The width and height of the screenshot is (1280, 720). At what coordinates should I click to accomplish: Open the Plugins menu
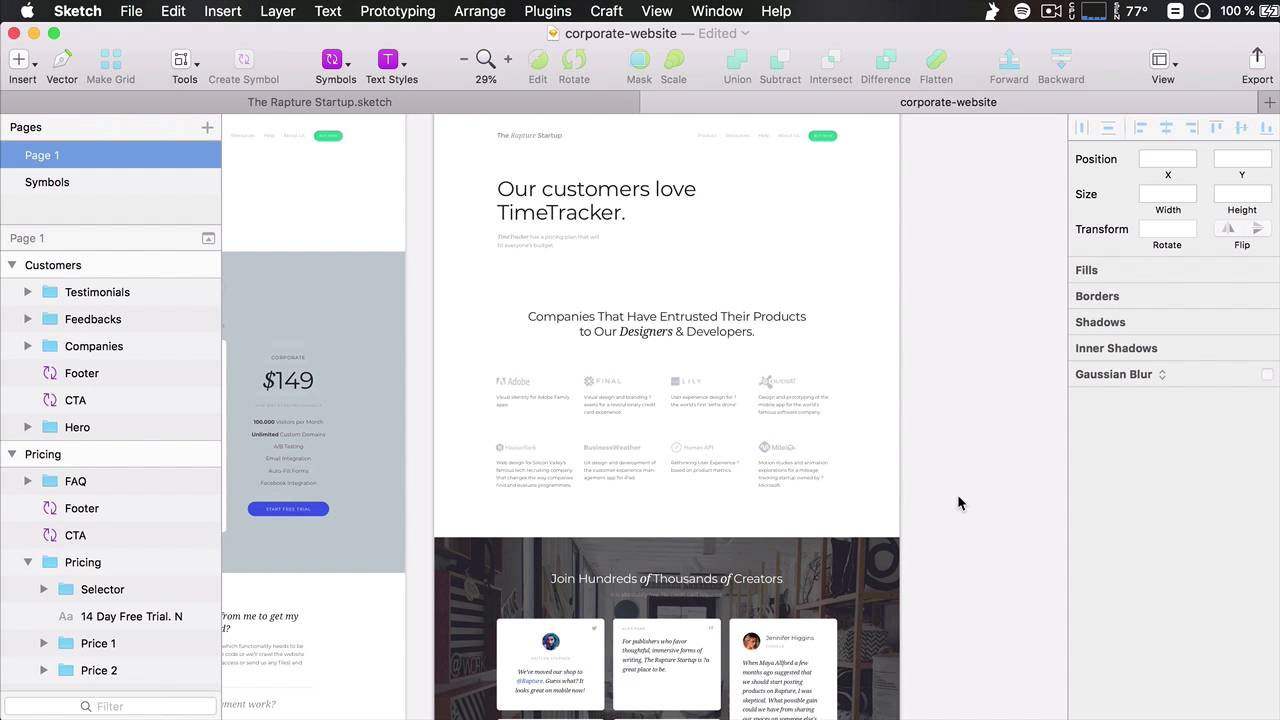click(x=548, y=11)
